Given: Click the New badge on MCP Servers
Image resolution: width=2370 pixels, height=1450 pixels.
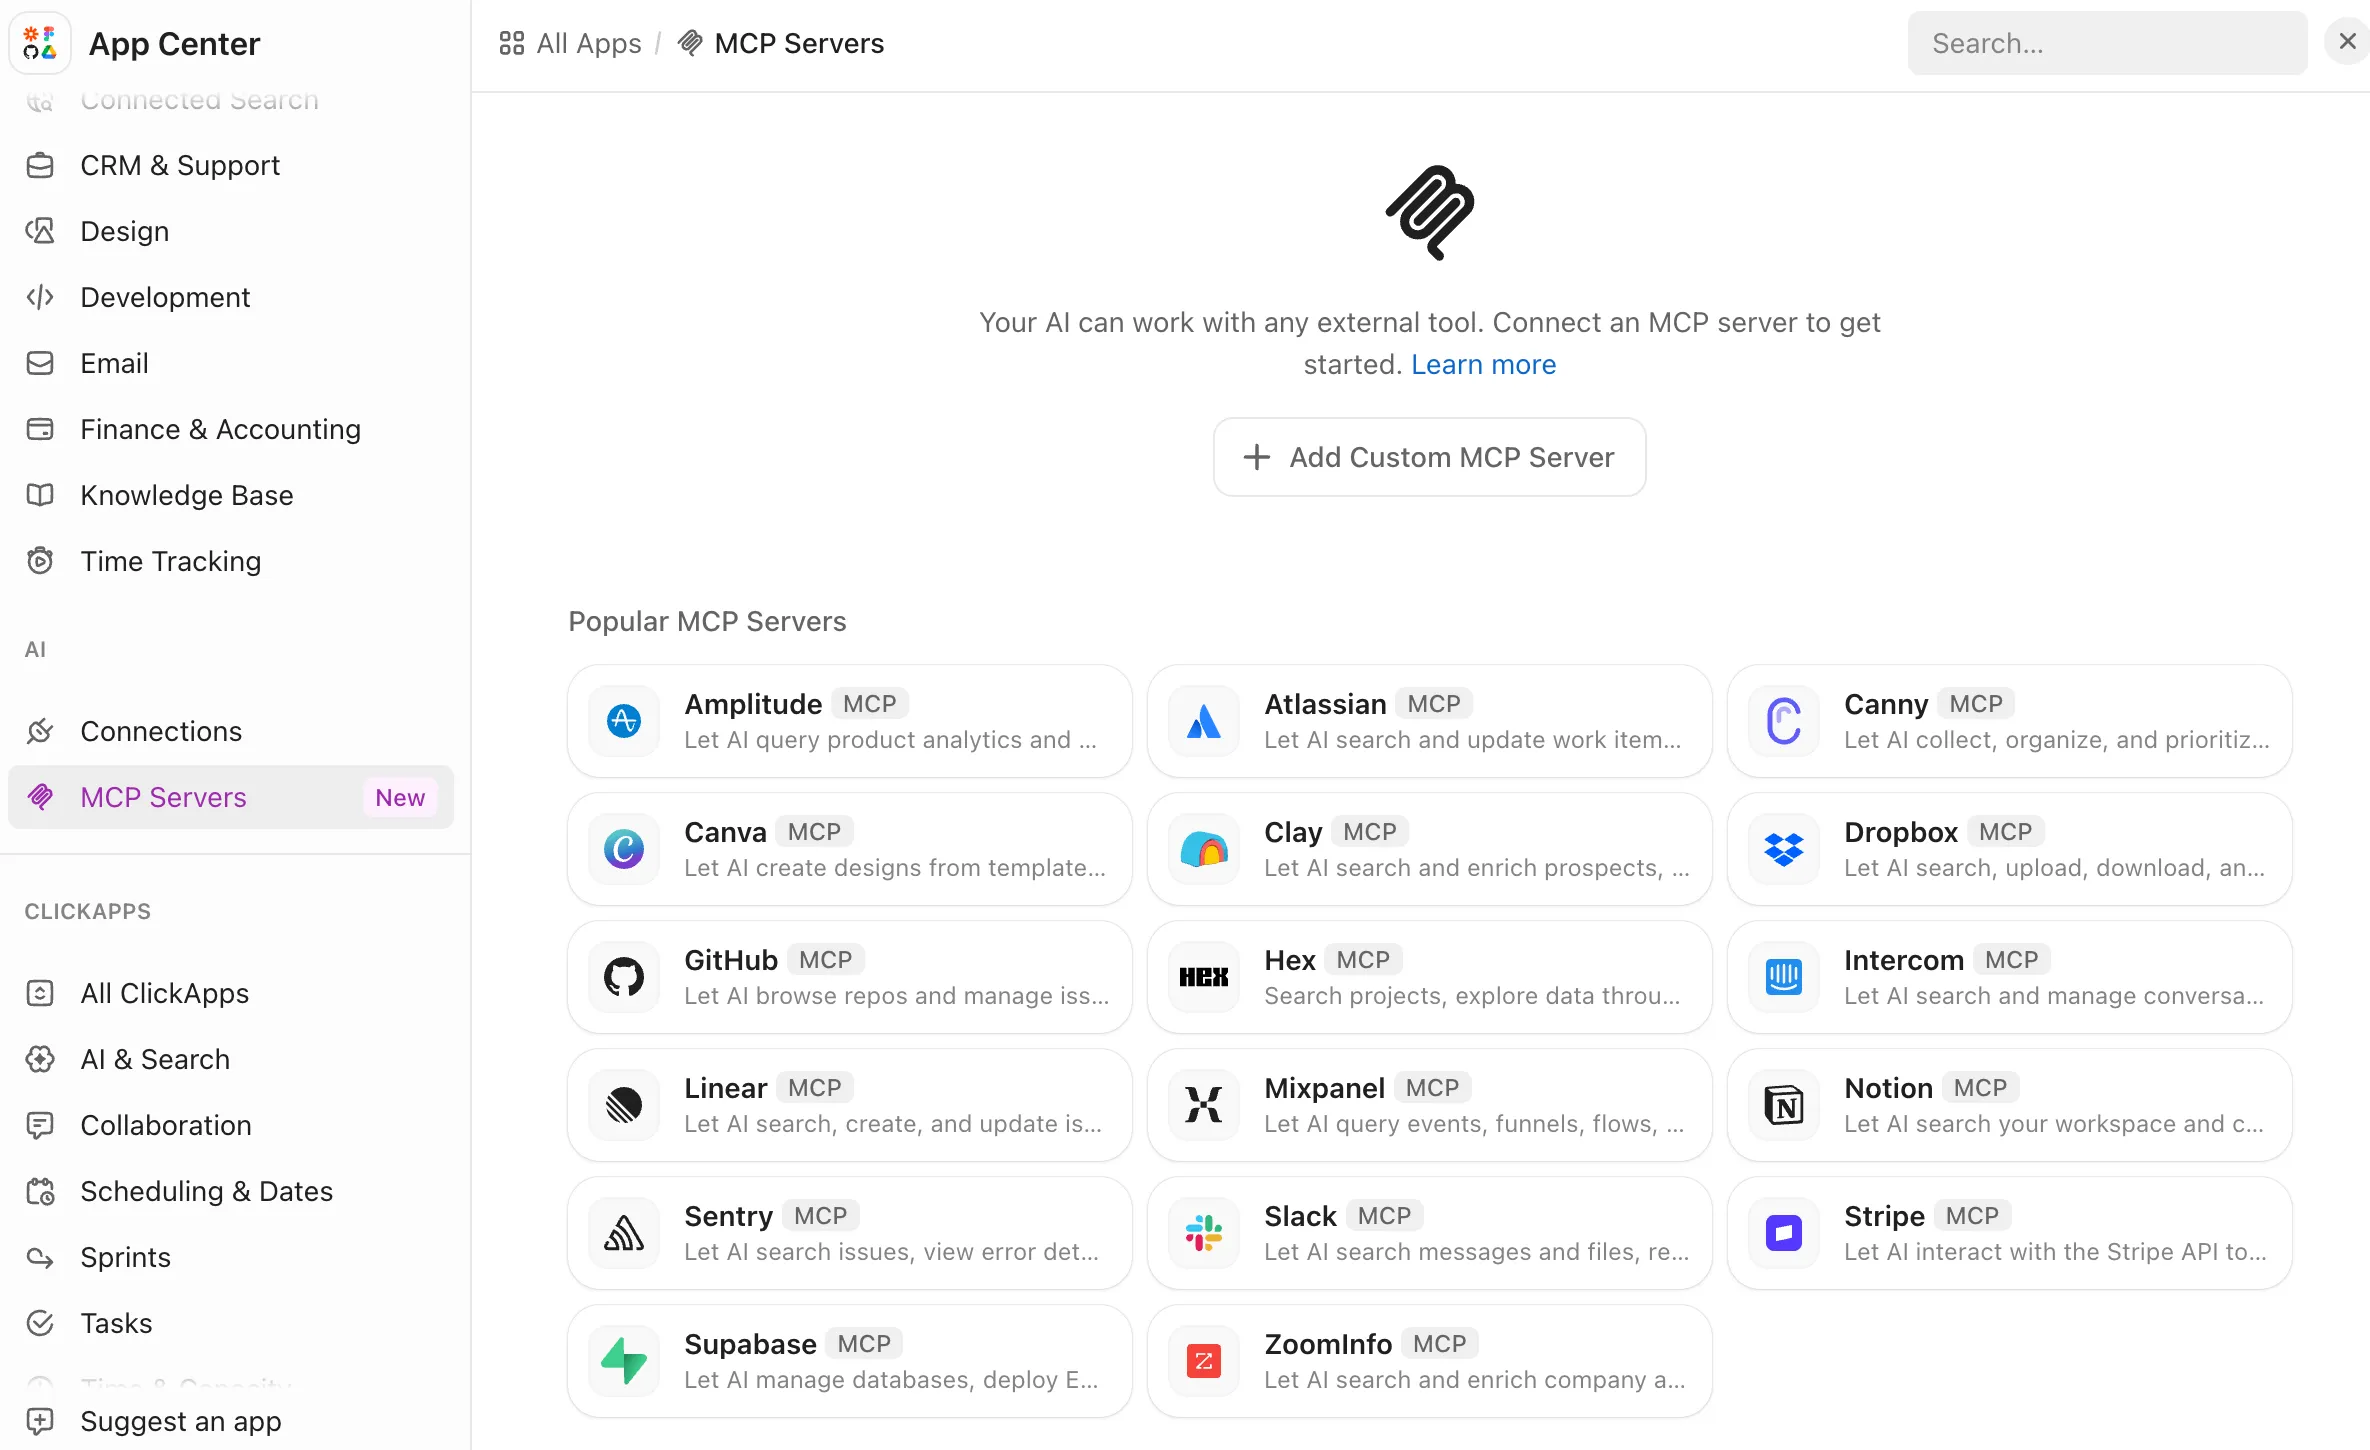Looking at the screenshot, I should pos(400,797).
